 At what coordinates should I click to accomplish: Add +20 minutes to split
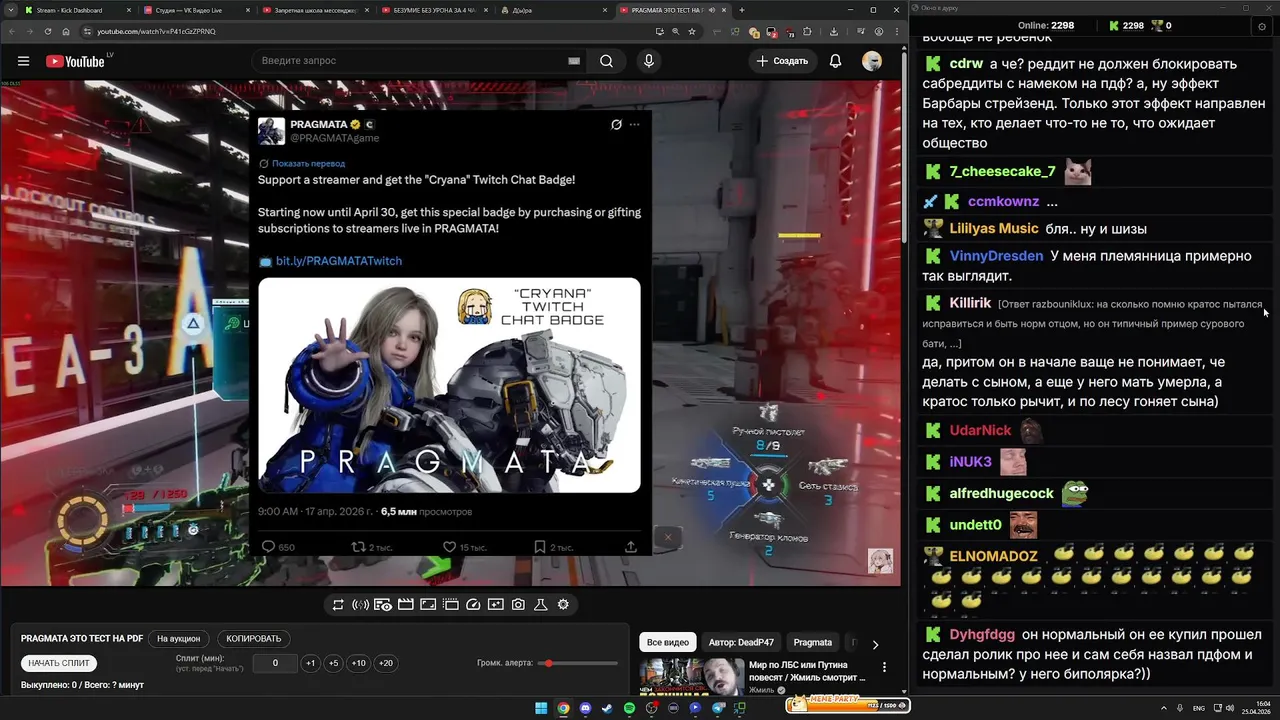tap(386, 663)
